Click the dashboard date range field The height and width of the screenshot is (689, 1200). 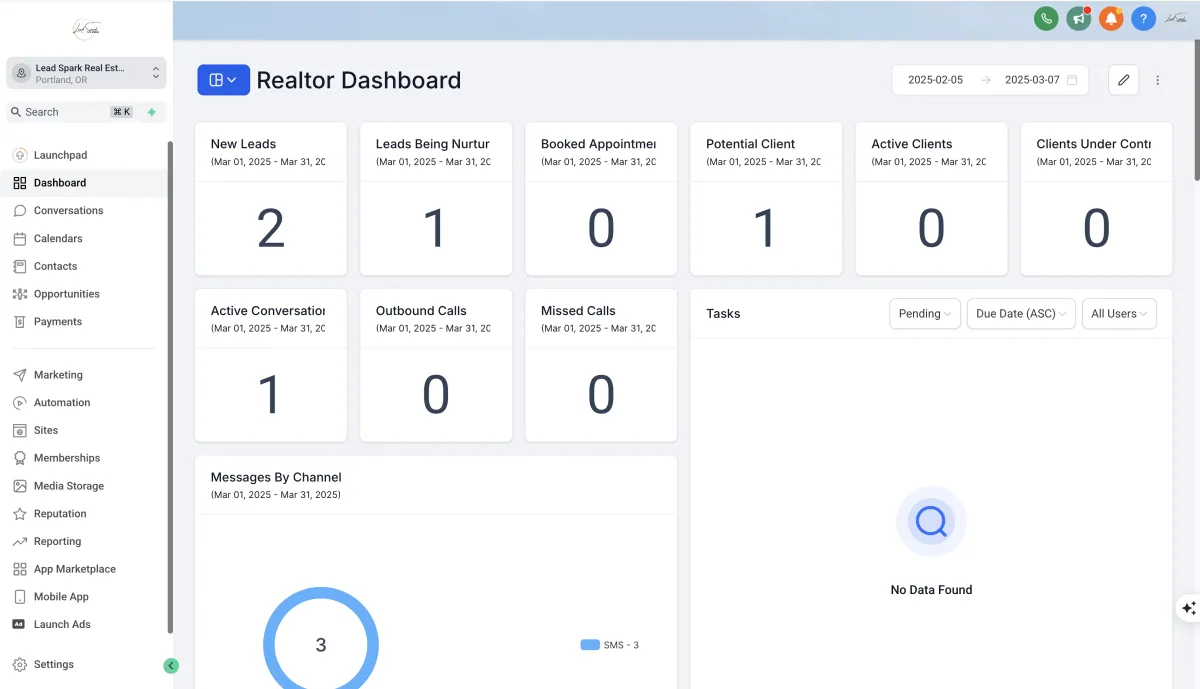[x=990, y=80]
